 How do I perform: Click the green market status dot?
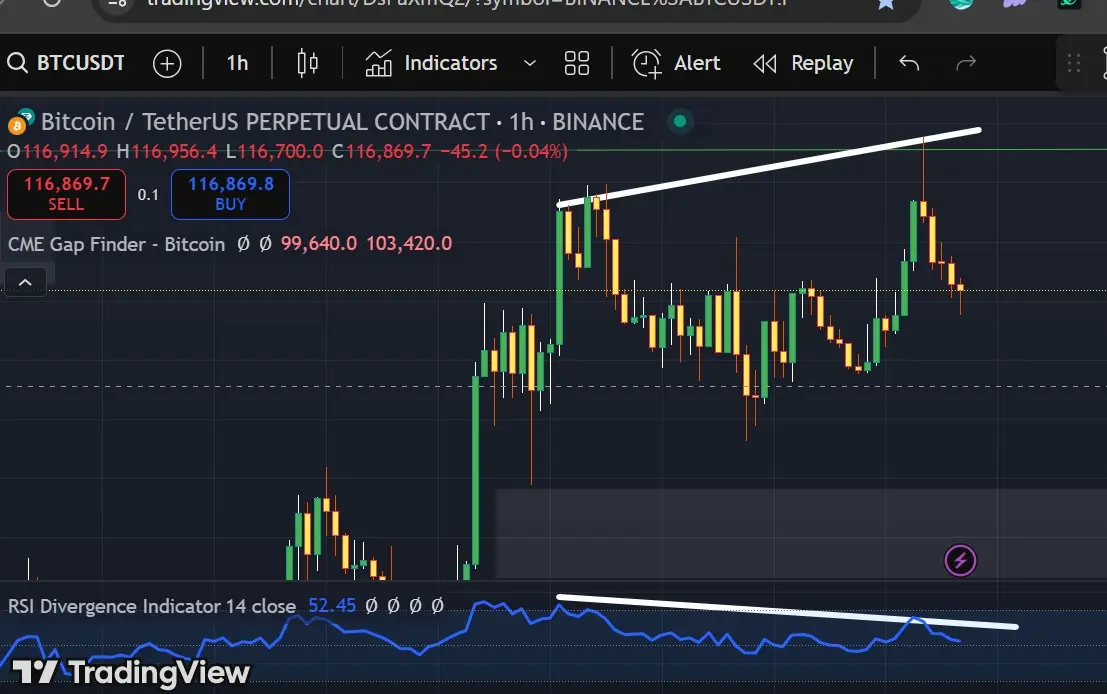pos(680,121)
